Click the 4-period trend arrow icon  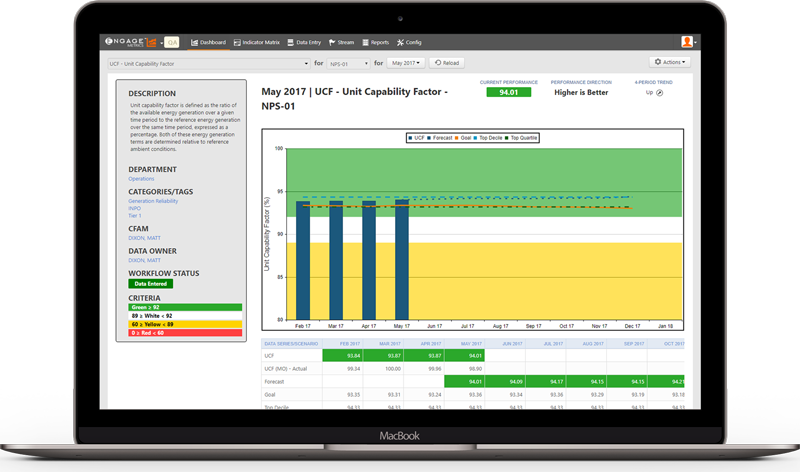coord(659,92)
